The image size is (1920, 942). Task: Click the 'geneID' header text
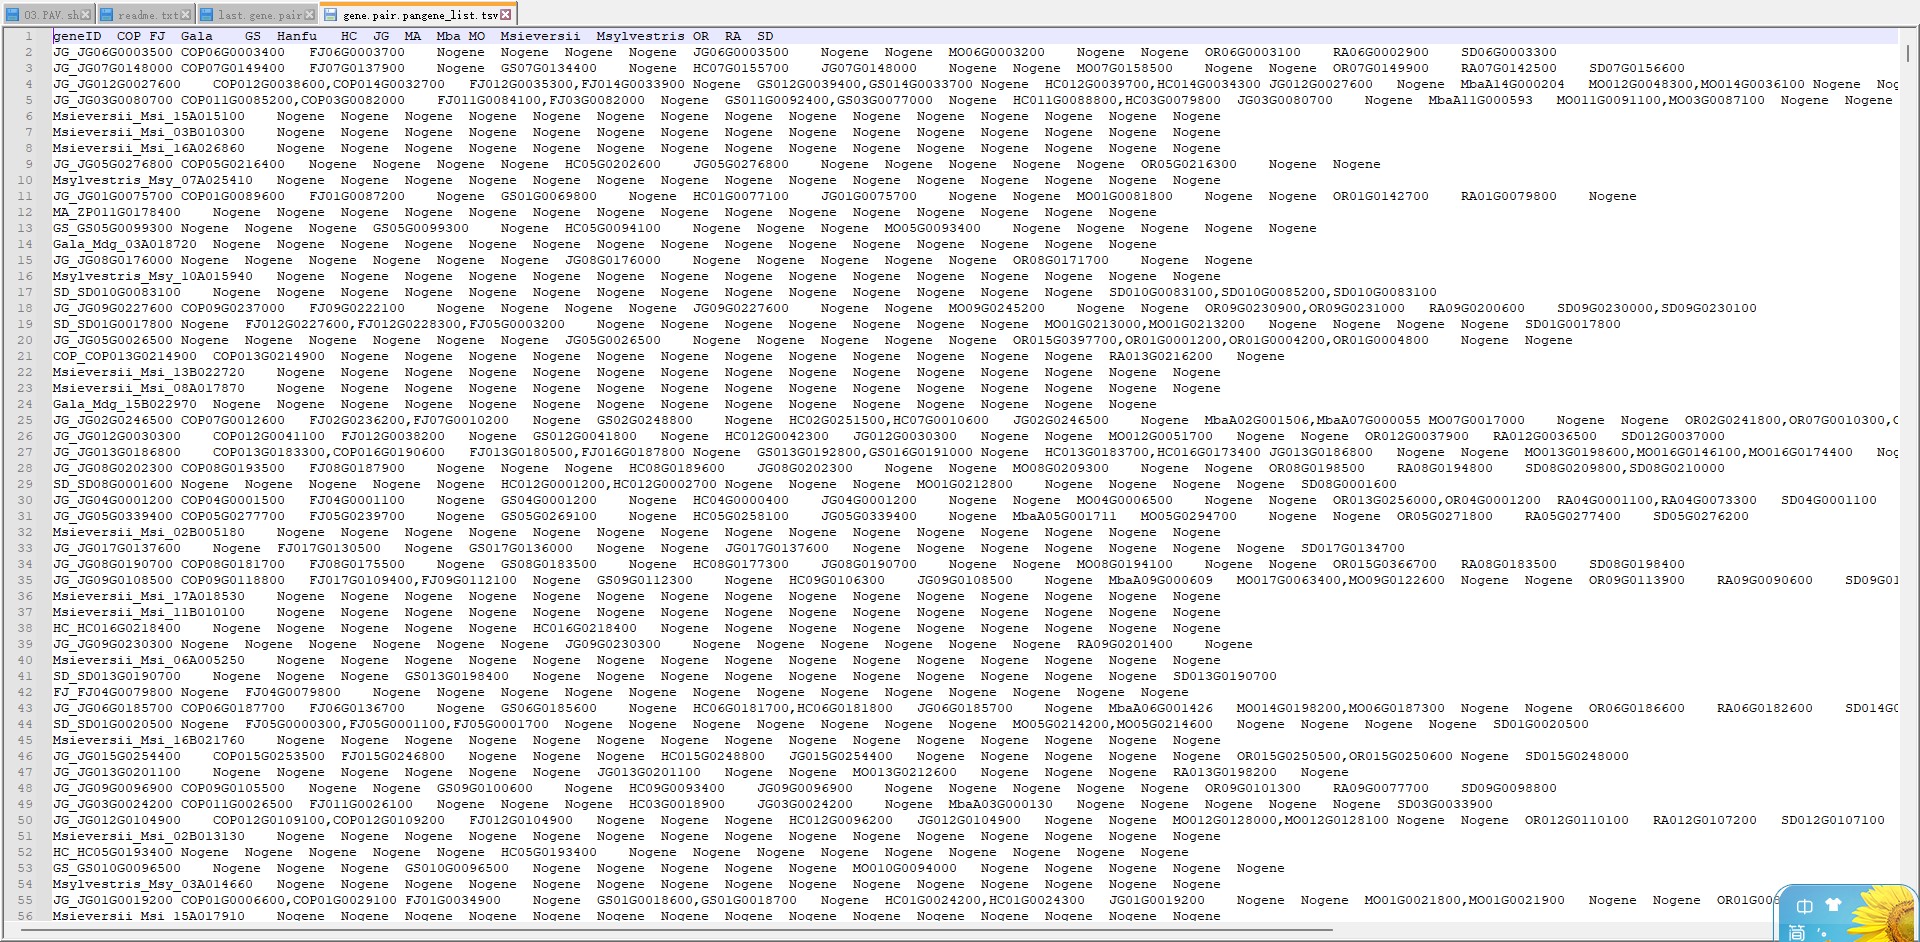click(x=77, y=36)
